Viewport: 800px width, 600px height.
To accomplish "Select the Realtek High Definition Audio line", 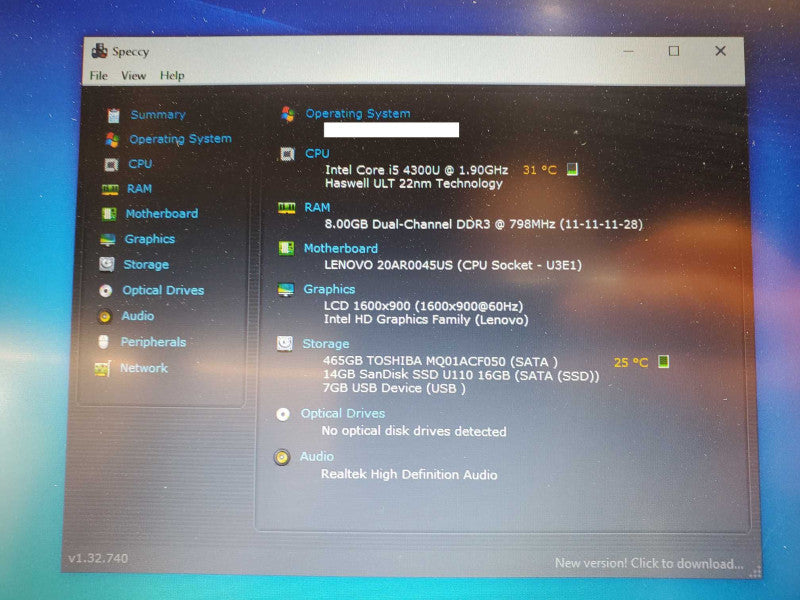I will [409, 474].
